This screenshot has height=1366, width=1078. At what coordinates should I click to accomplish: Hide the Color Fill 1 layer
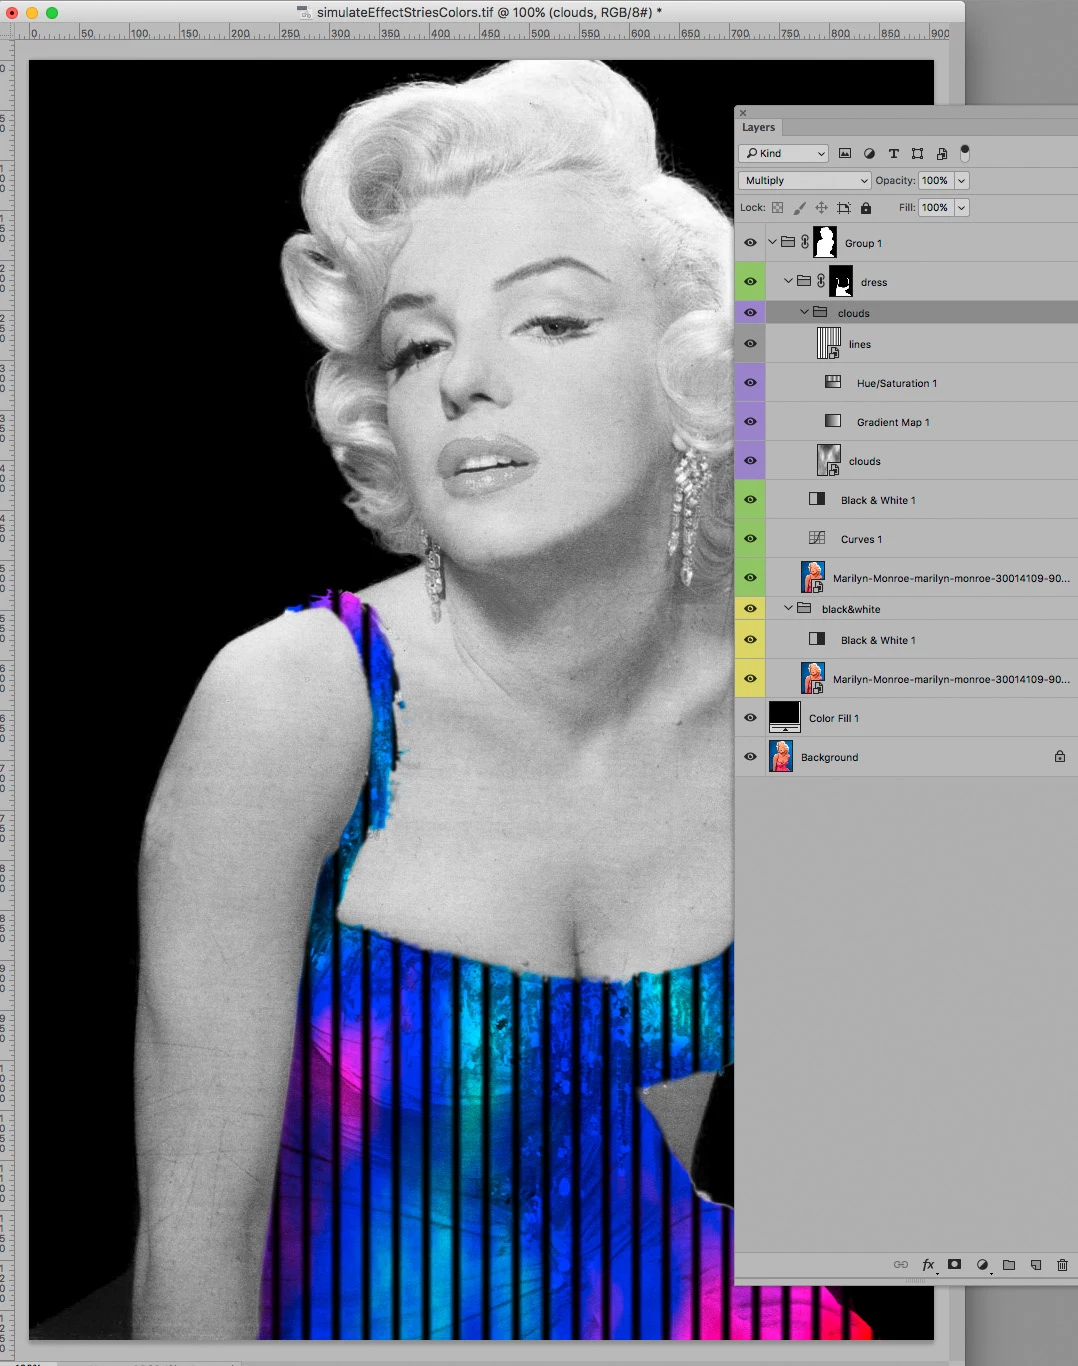click(750, 717)
